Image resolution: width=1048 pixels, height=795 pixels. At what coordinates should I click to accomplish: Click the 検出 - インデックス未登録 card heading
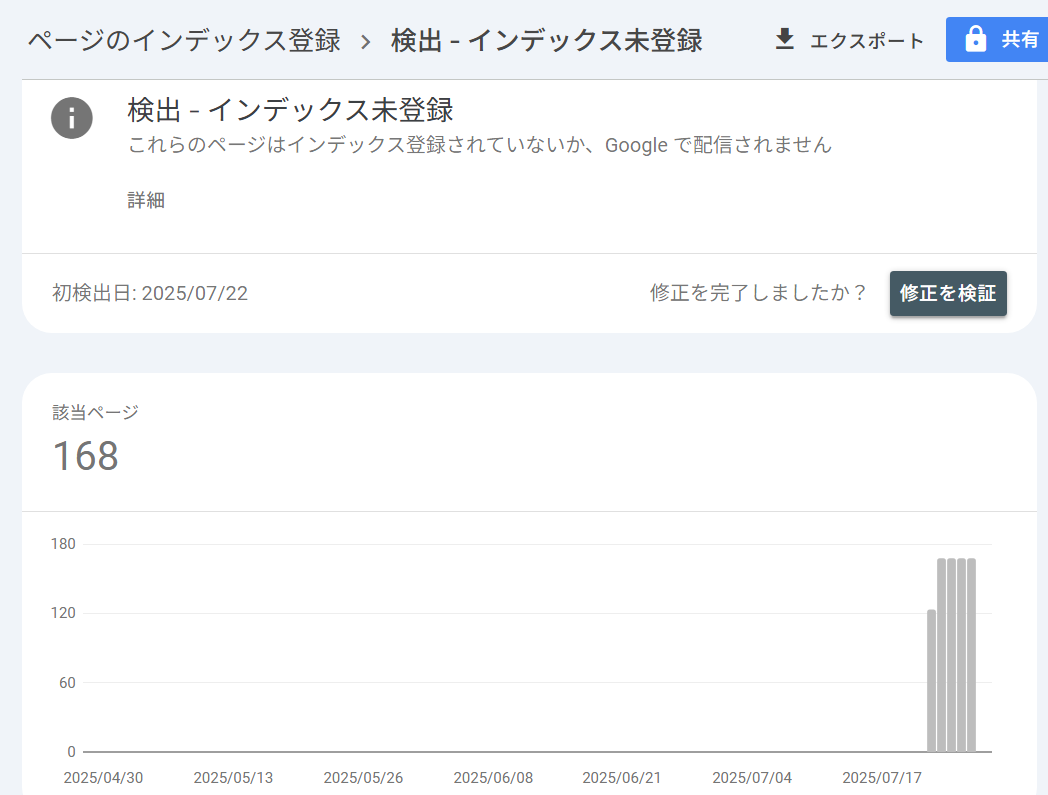[x=290, y=110]
